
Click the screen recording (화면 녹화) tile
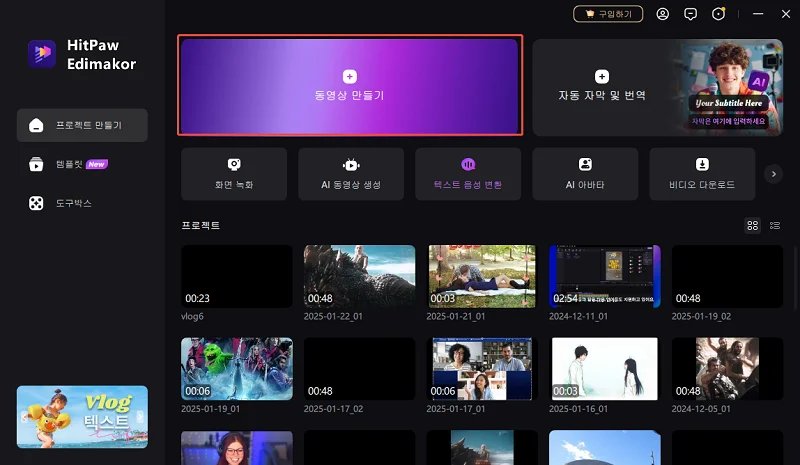(234, 174)
